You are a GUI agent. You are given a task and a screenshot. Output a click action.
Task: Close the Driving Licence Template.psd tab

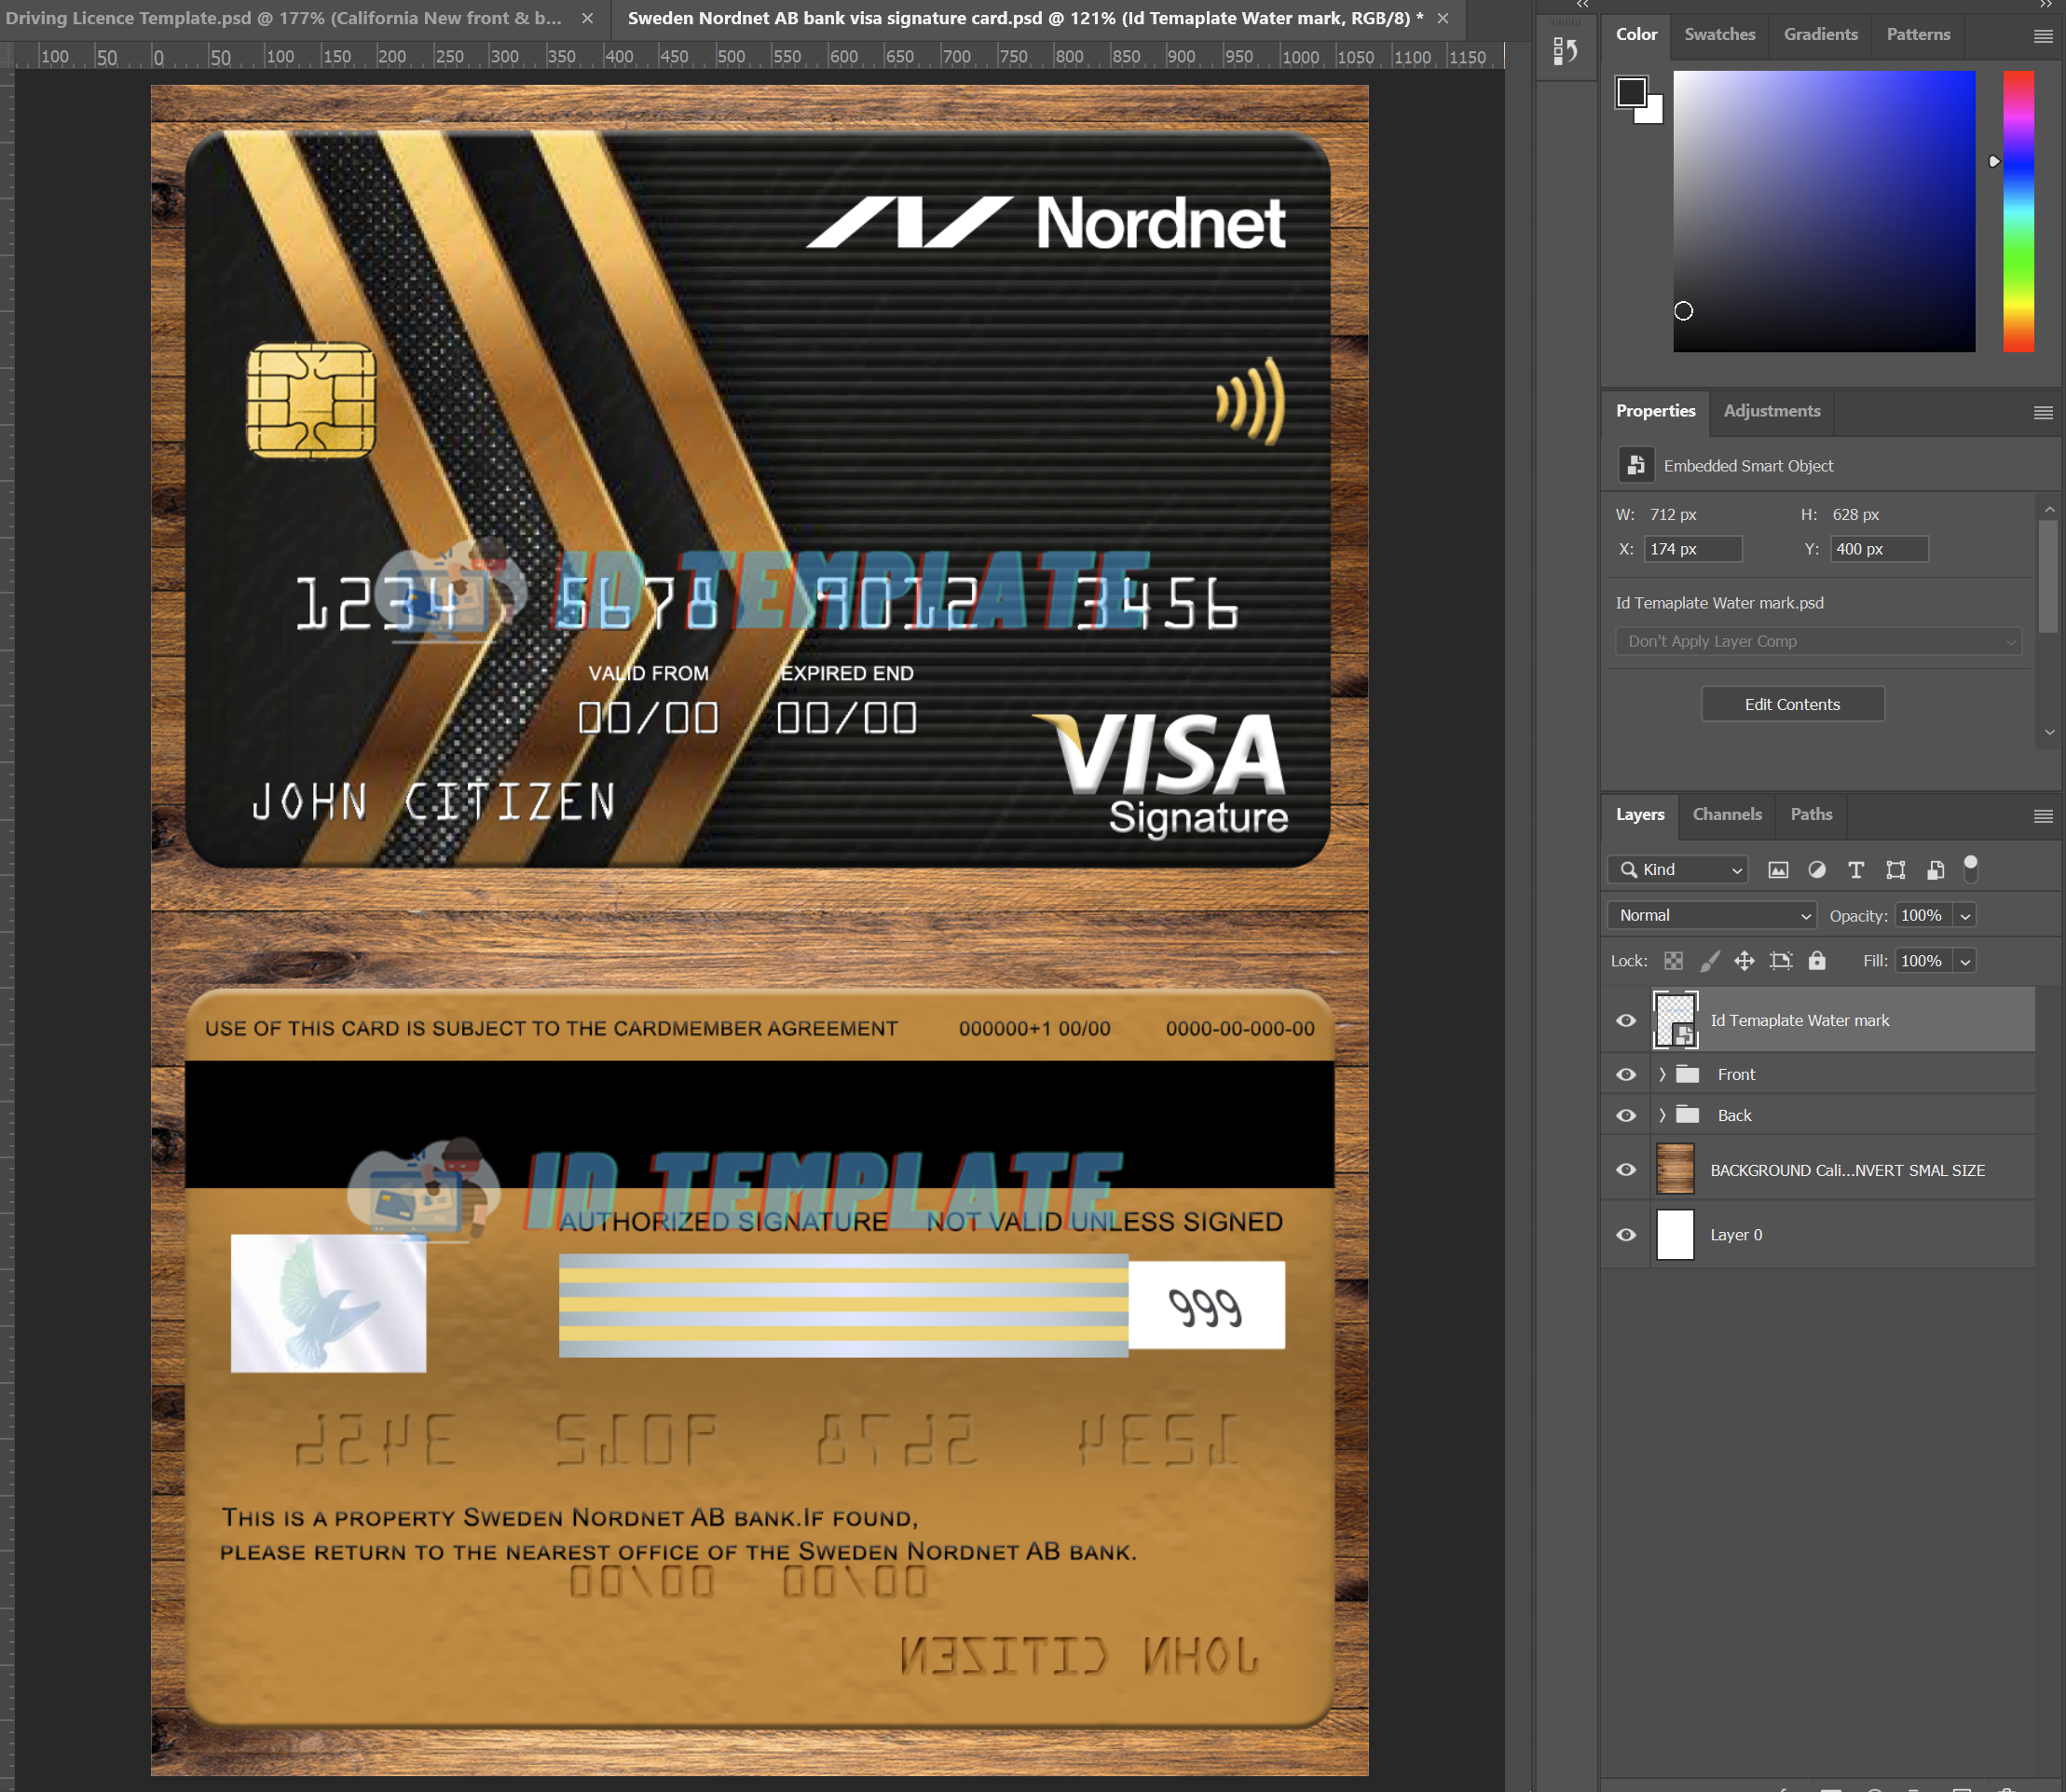coord(588,18)
